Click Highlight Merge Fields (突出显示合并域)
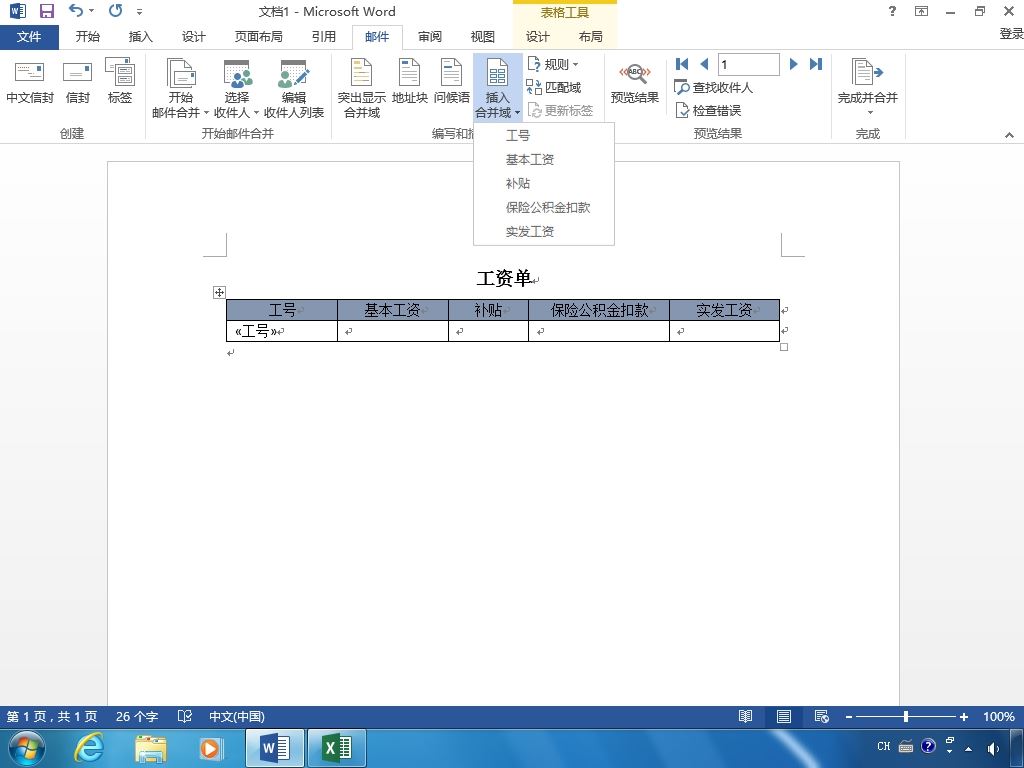Image resolution: width=1024 pixels, height=768 pixels. click(x=361, y=89)
